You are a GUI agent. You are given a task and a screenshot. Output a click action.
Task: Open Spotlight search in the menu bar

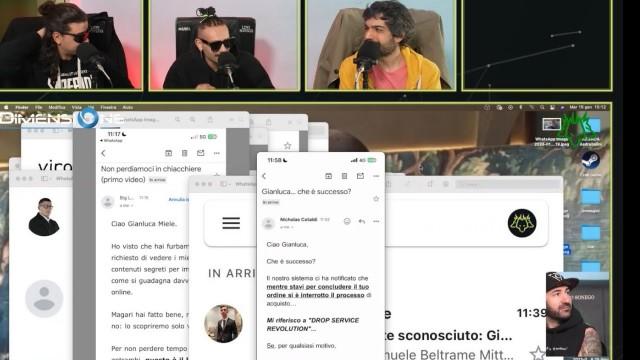[x=542, y=107]
